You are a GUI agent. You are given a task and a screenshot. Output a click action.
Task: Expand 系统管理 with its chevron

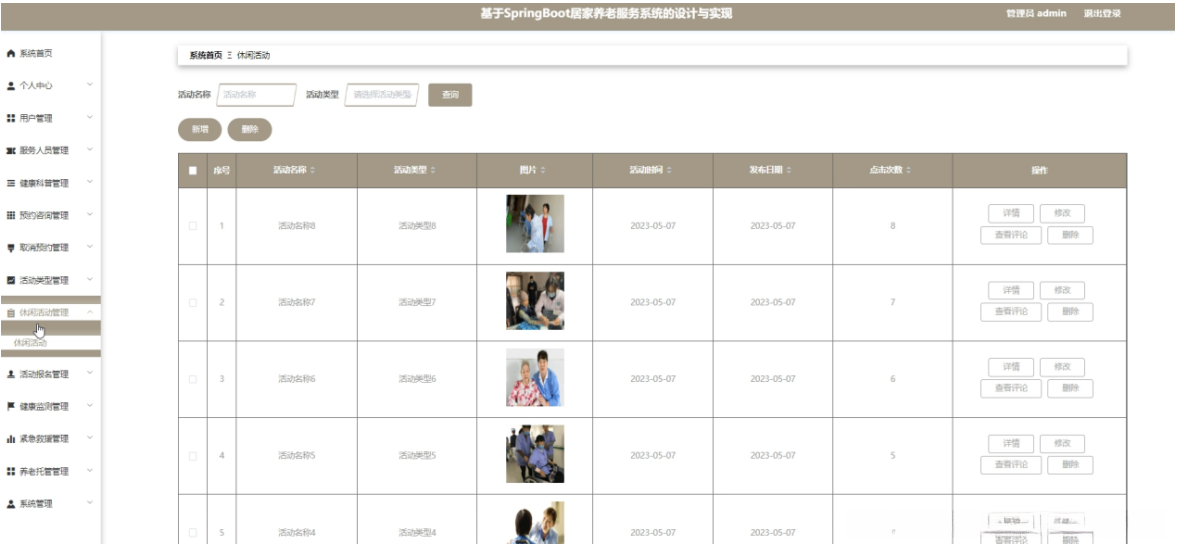[x=89, y=503]
